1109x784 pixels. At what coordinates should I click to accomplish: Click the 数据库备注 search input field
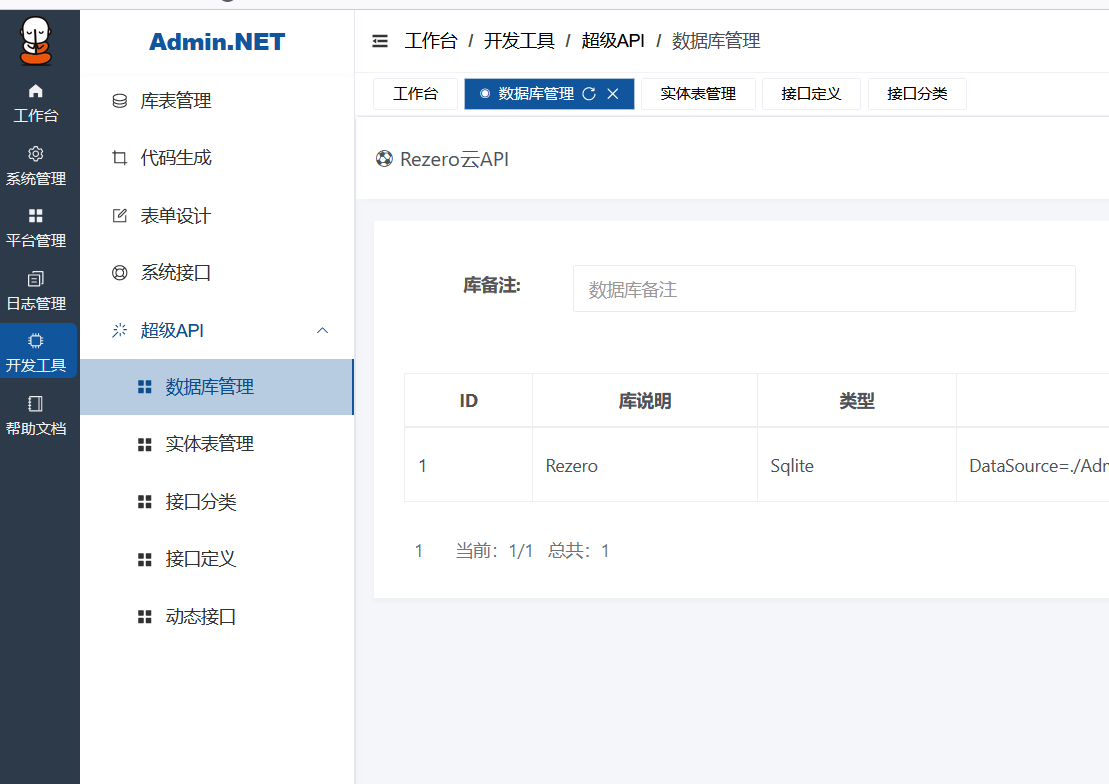(x=824, y=288)
